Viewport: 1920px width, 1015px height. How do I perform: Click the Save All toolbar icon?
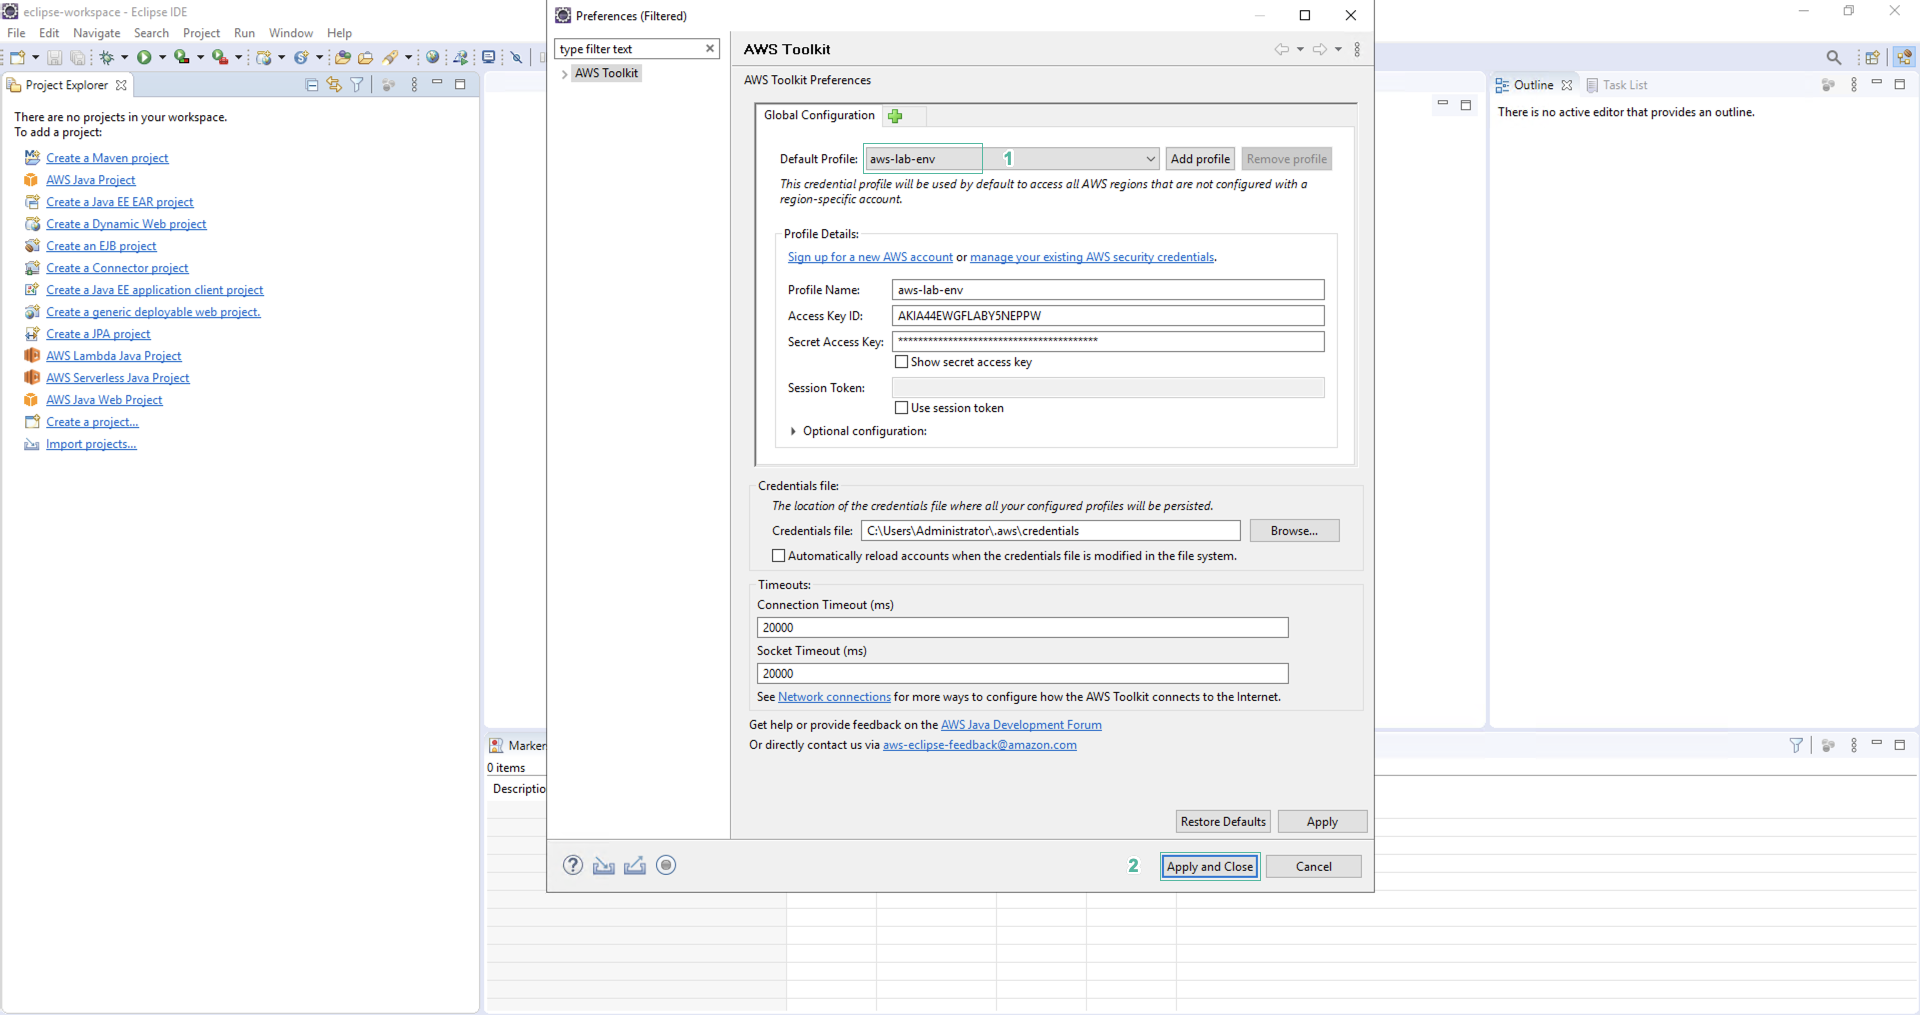pyautogui.click(x=77, y=58)
